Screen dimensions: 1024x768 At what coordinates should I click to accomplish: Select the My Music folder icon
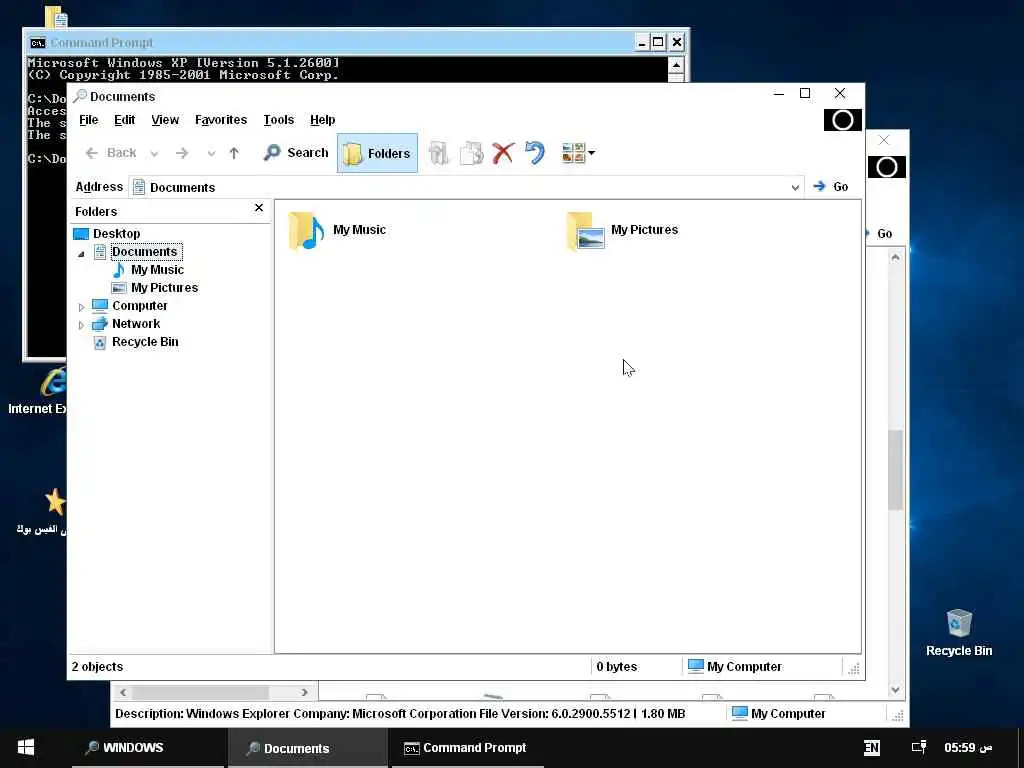[x=306, y=231]
